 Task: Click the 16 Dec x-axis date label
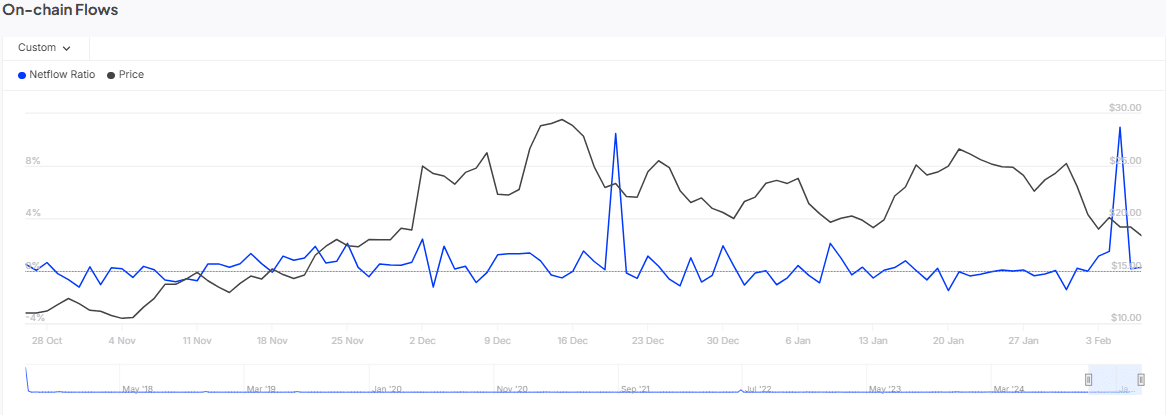572,340
